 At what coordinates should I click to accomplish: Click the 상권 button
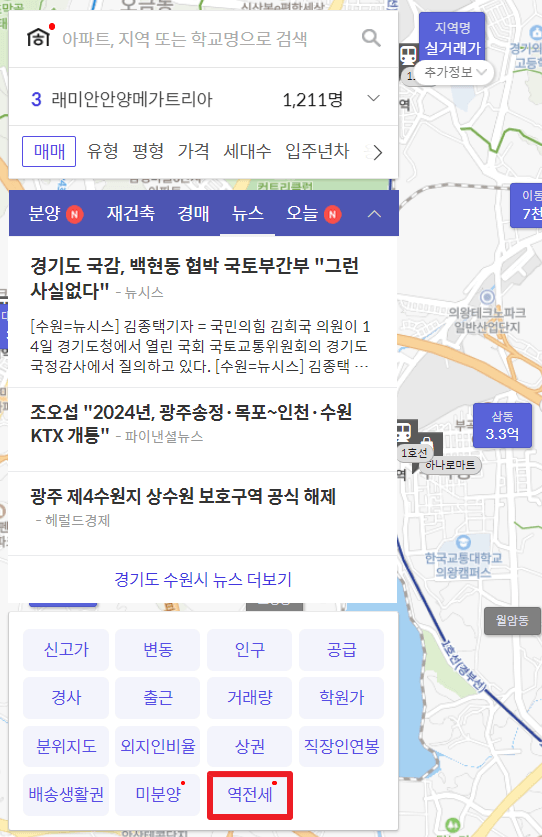[x=249, y=746]
